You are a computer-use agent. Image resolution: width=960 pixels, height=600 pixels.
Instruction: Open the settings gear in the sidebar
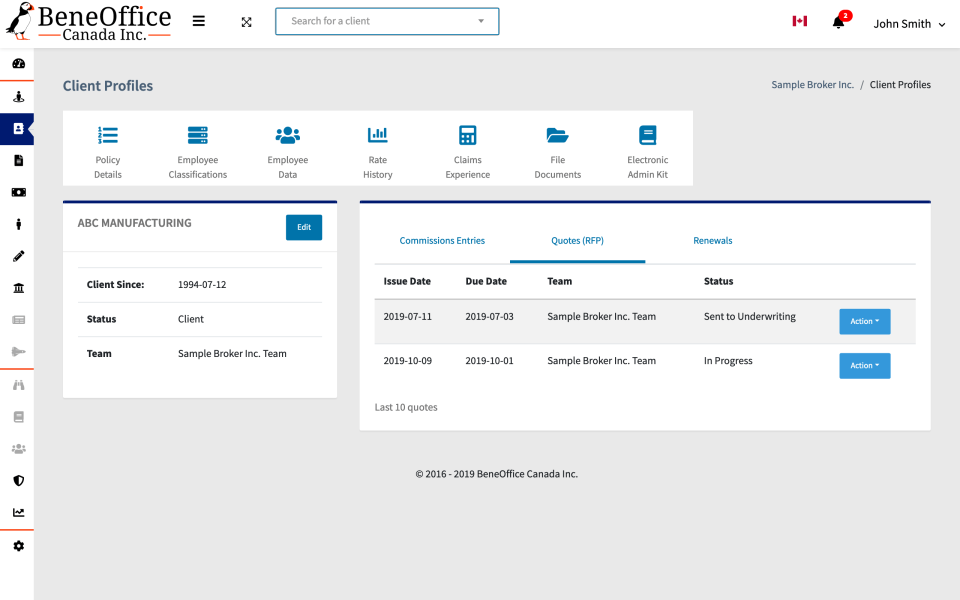[x=17, y=546]
